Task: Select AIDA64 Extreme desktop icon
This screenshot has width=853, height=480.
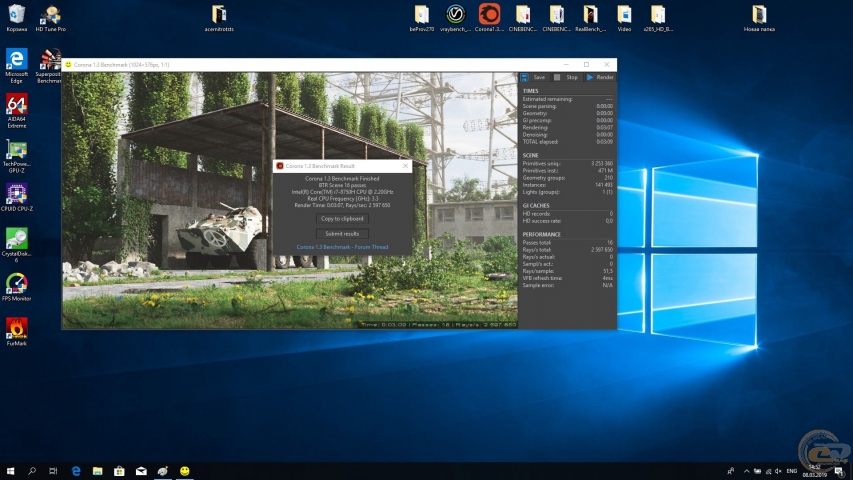Action: coord(16,111)
